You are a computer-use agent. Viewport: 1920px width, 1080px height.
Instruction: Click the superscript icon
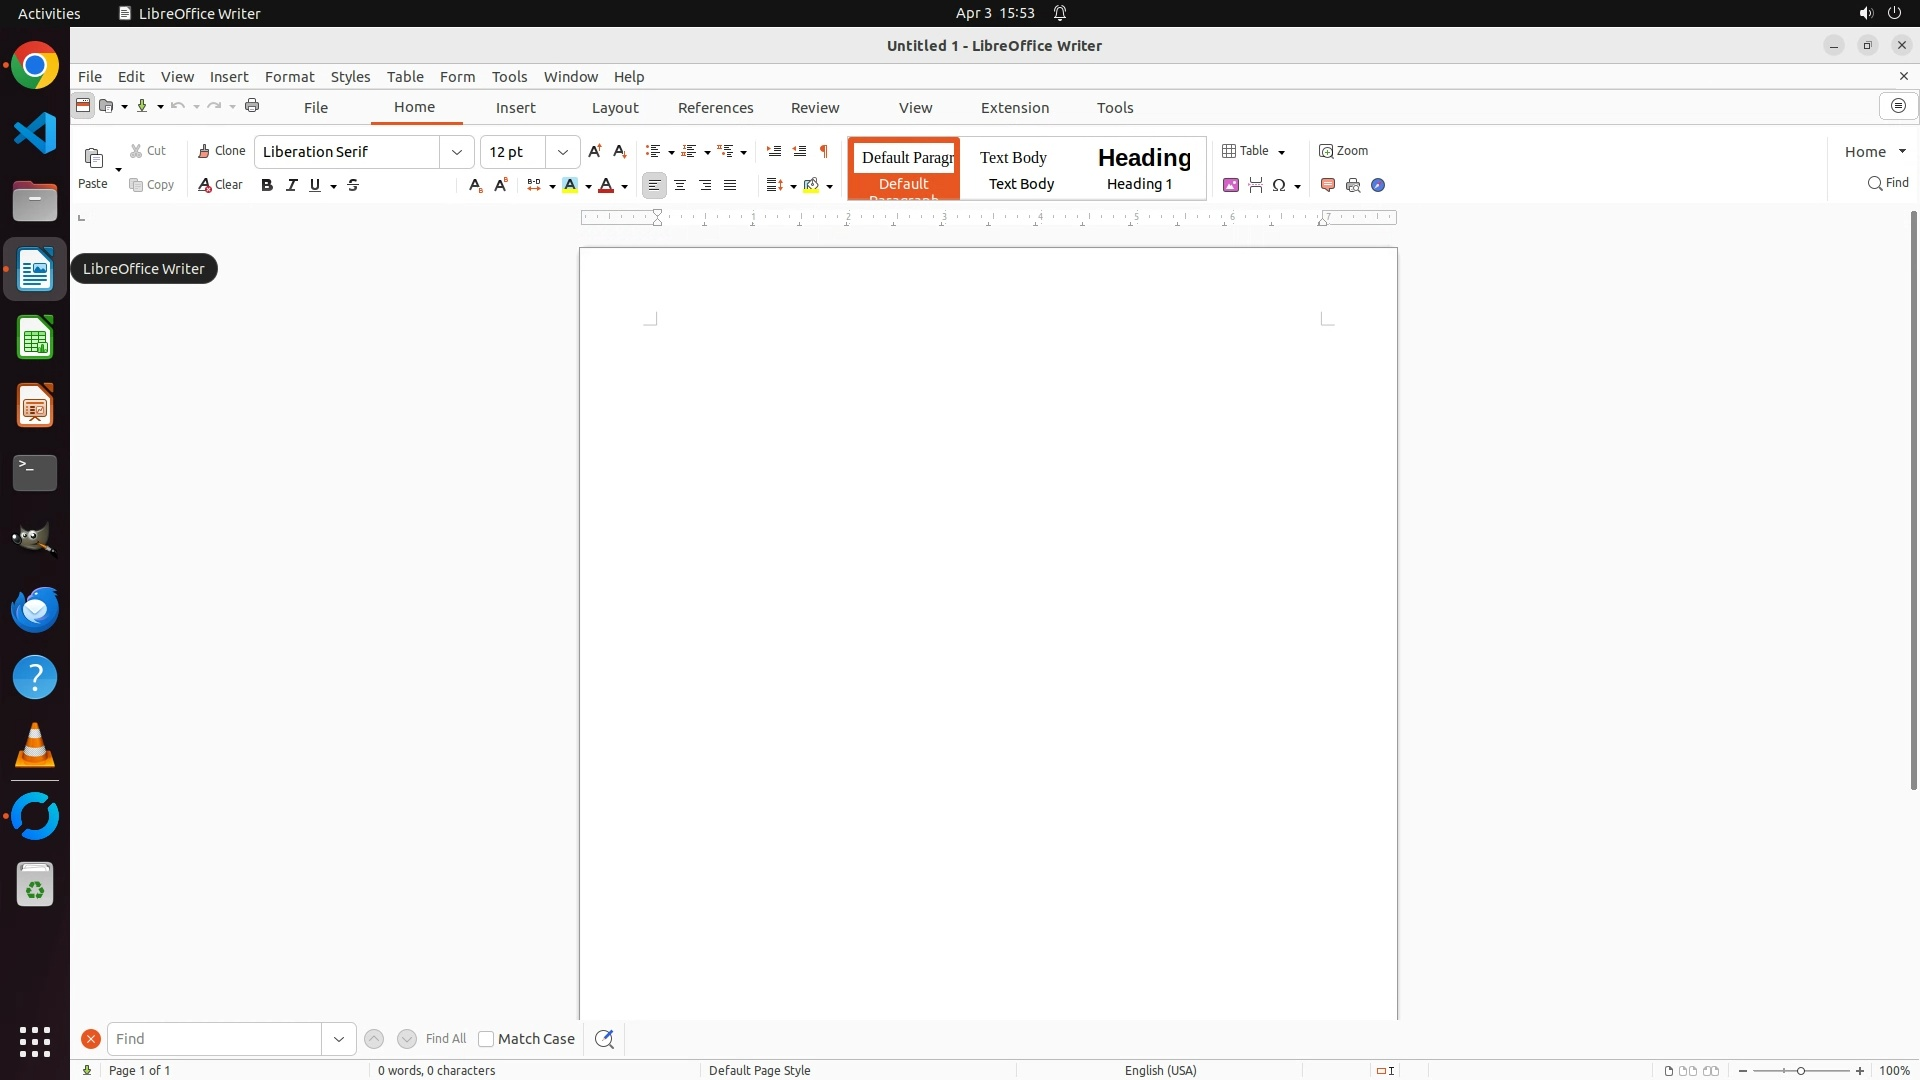pyautogui.click(x=501, y=185)
